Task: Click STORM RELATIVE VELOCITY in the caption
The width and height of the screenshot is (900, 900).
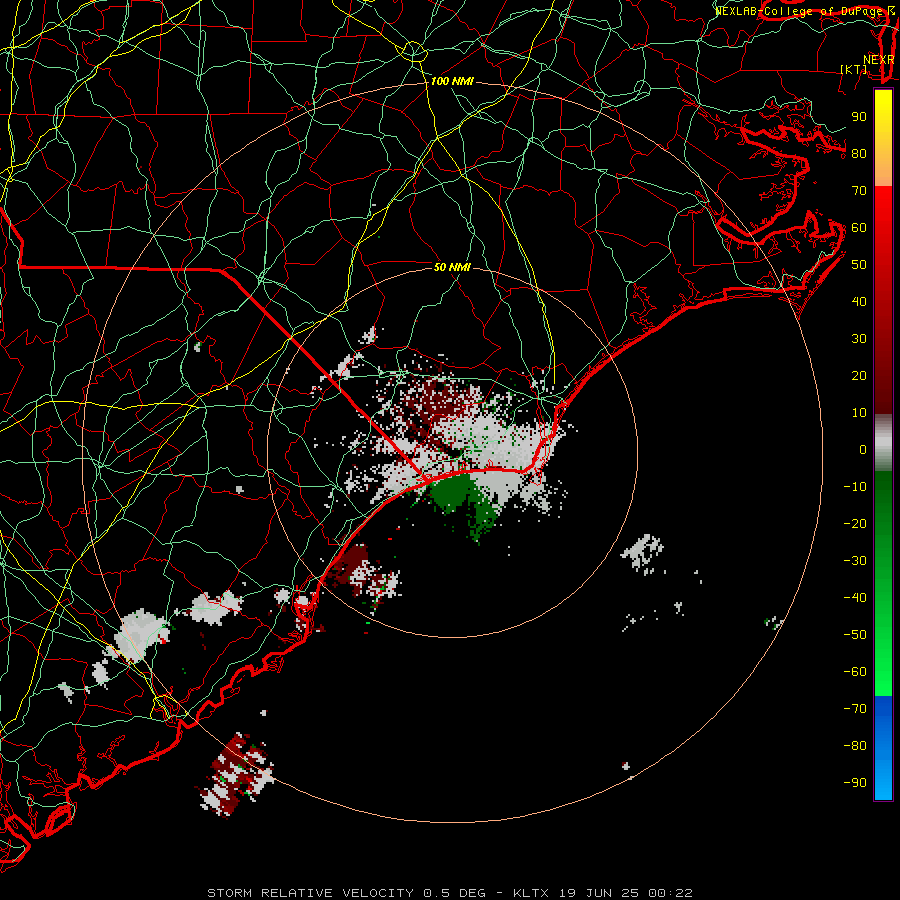Action: pos(310,893)
